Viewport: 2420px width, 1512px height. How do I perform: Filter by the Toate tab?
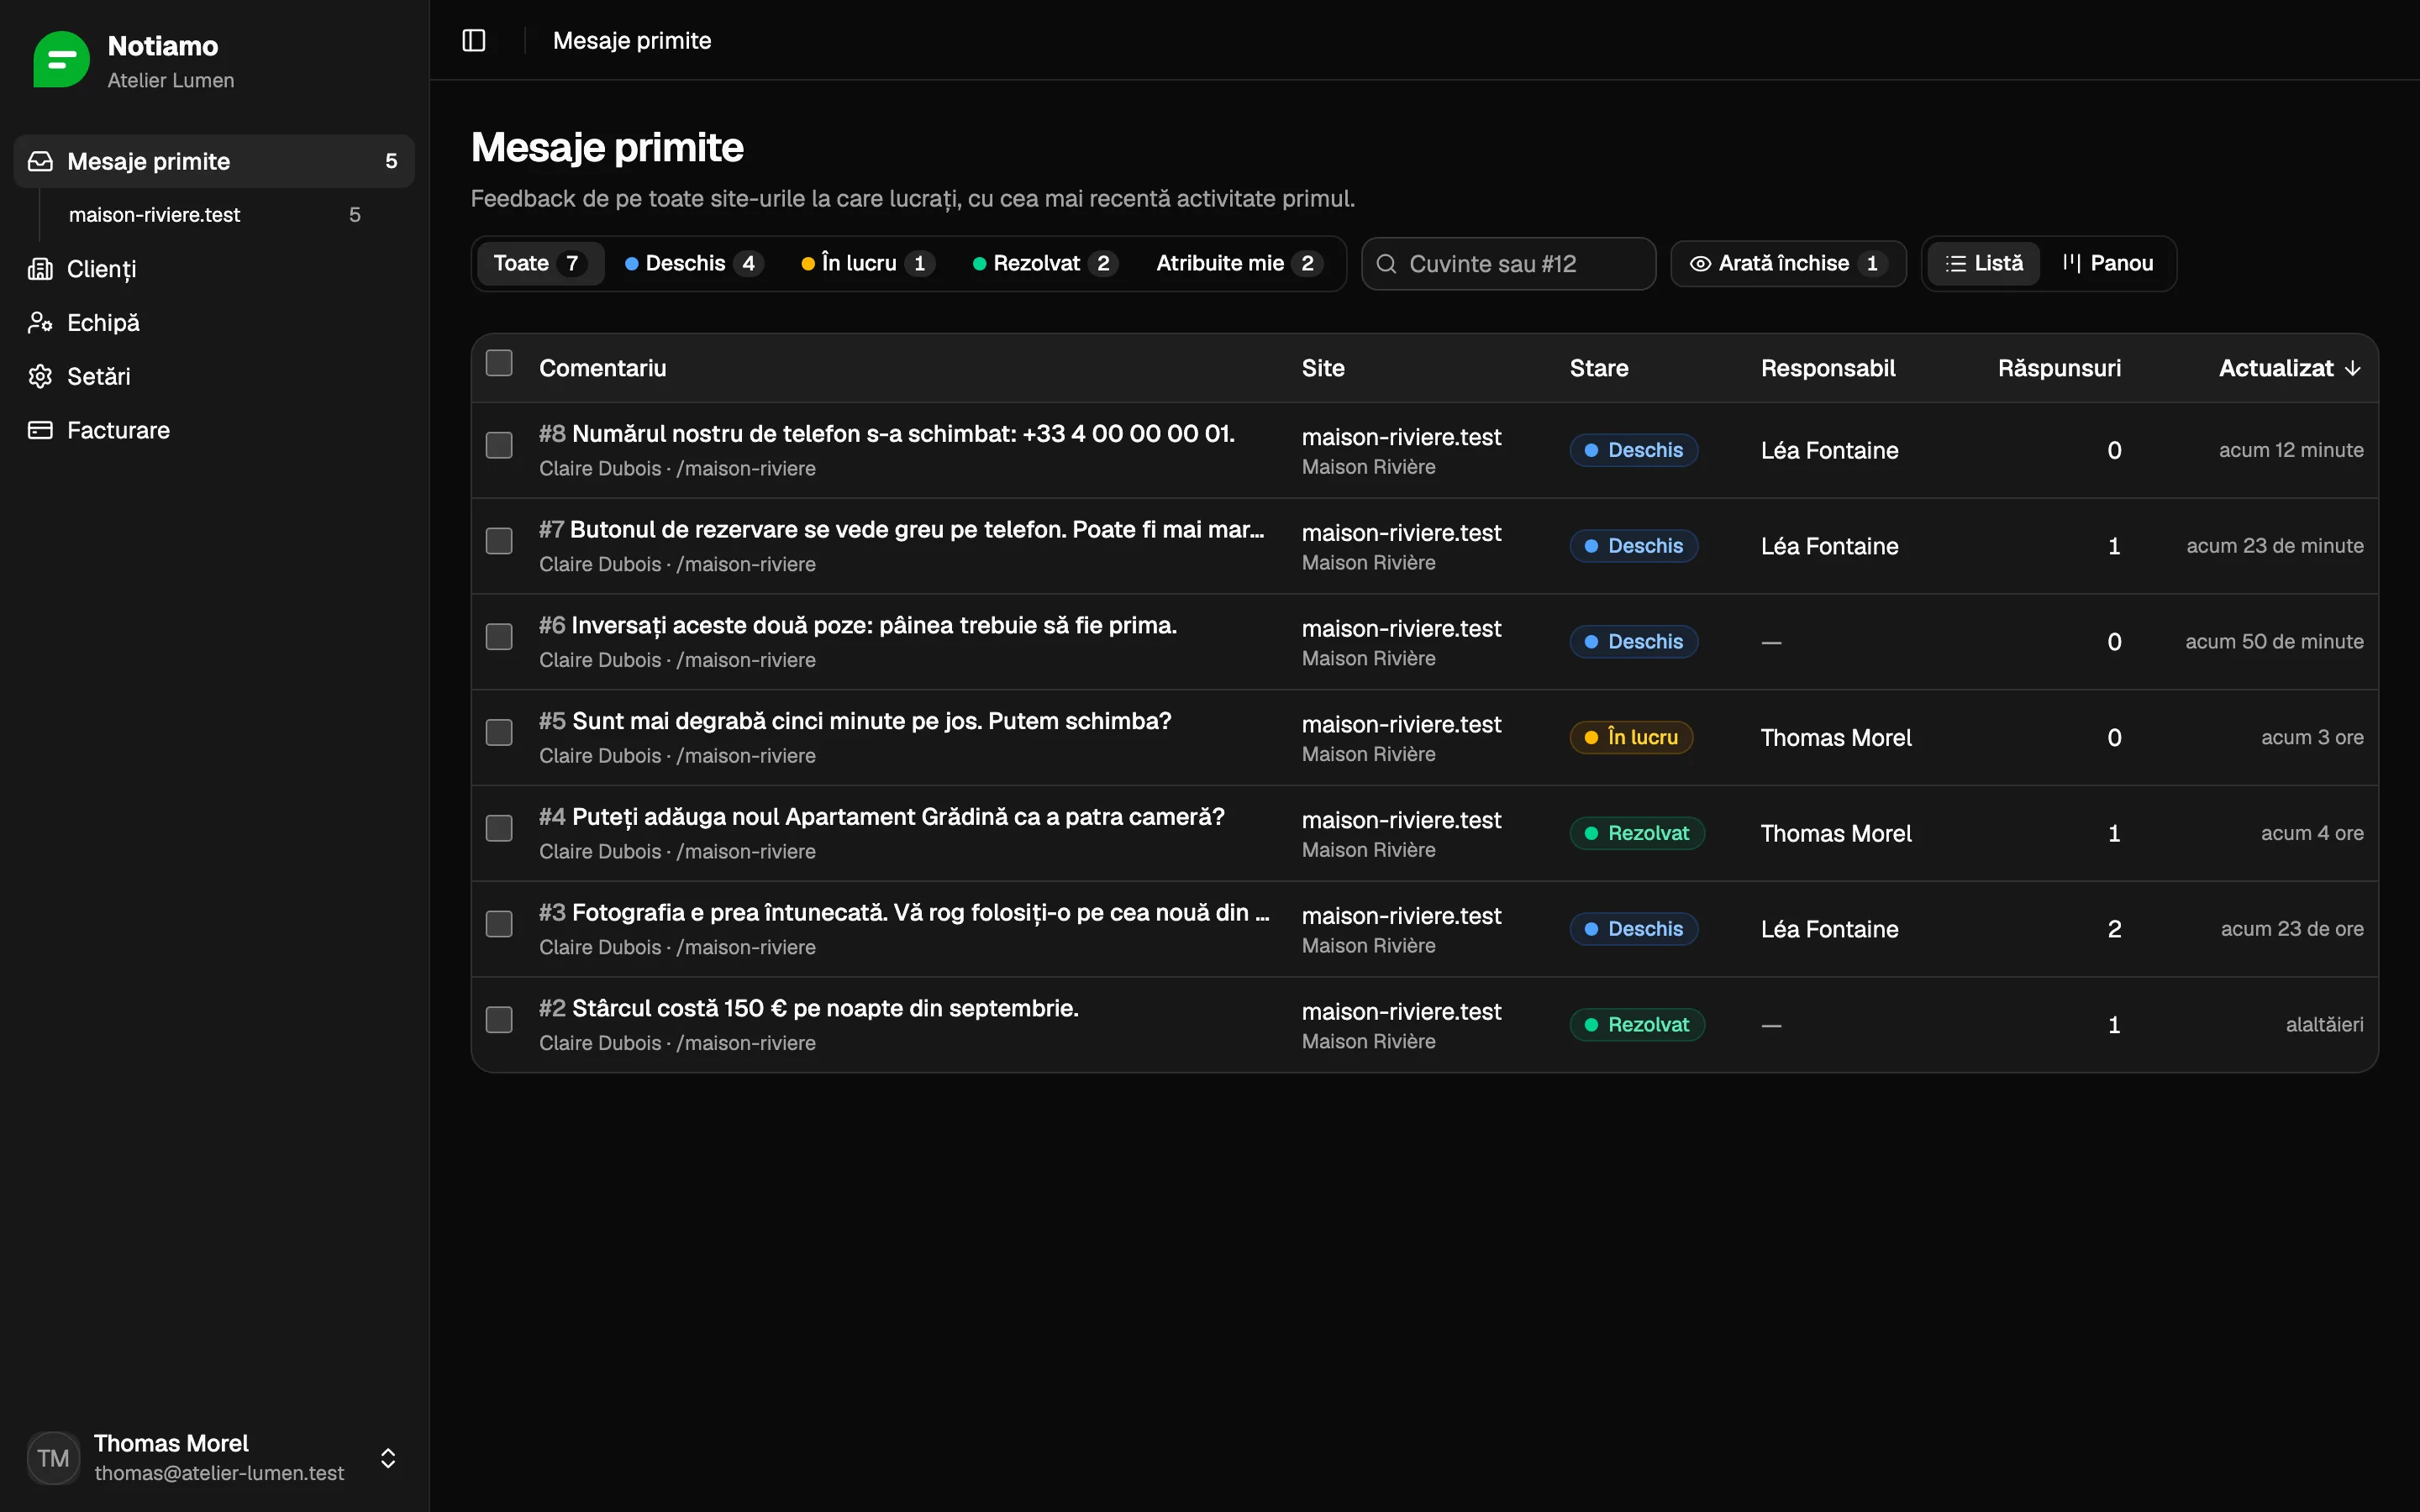click(540, 264)
